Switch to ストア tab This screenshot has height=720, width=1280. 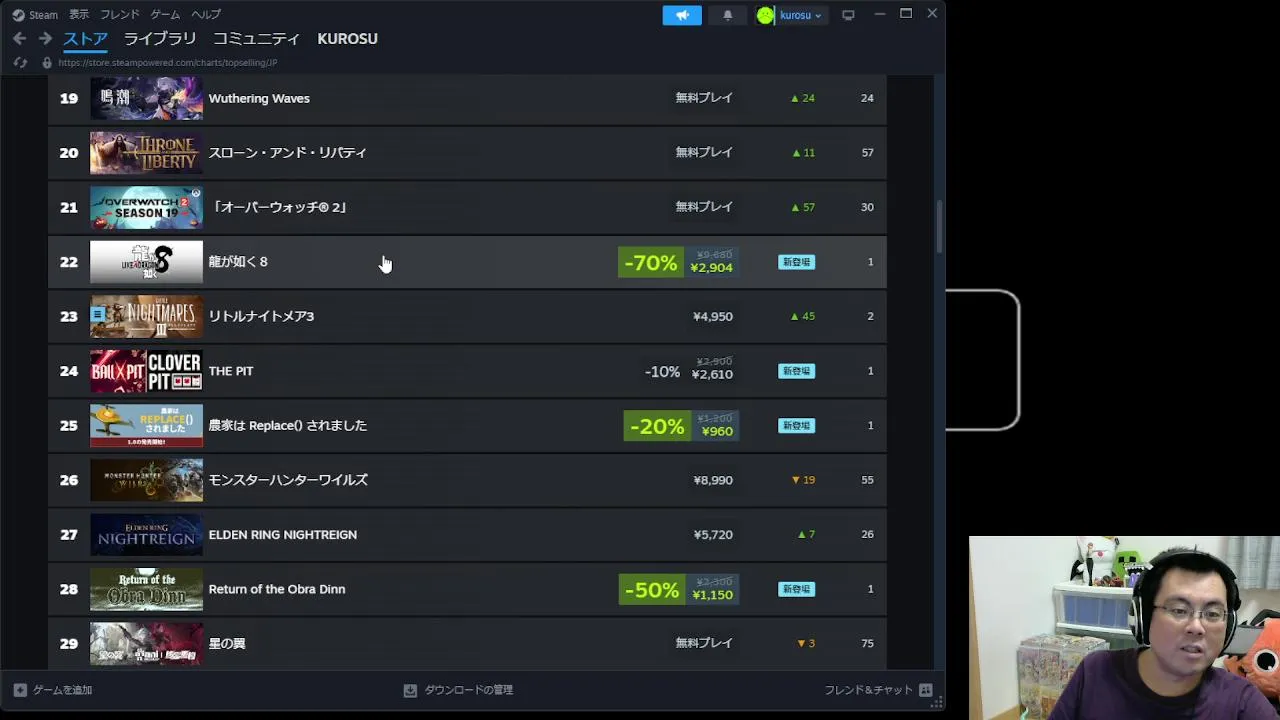(85, 39)
